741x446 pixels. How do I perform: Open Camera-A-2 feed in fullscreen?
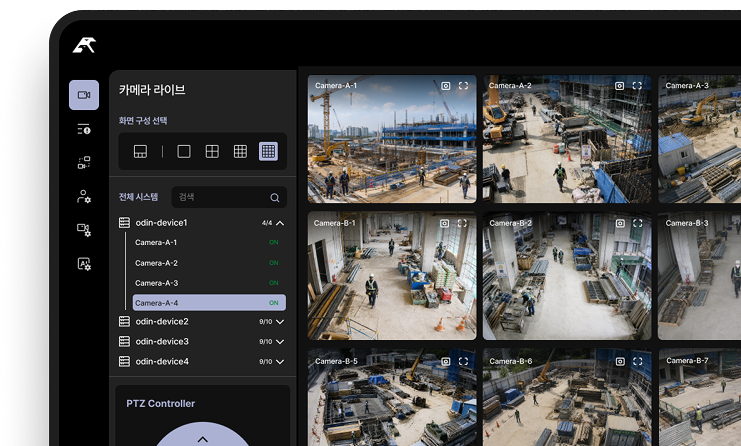tap(638, 86)
